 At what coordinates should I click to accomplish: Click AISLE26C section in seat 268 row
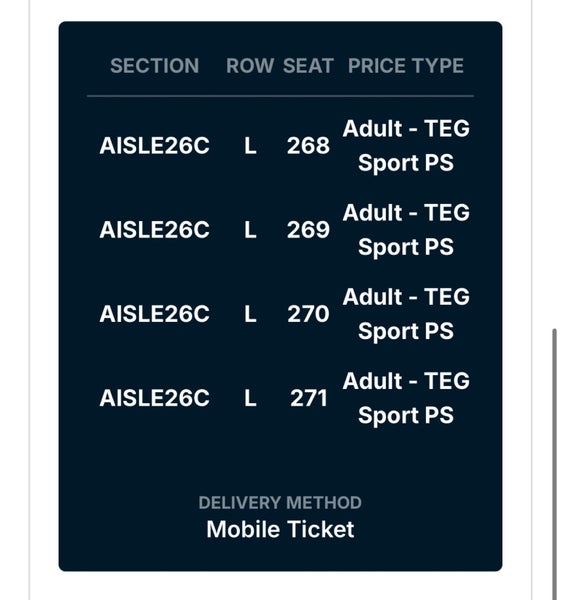155,145
